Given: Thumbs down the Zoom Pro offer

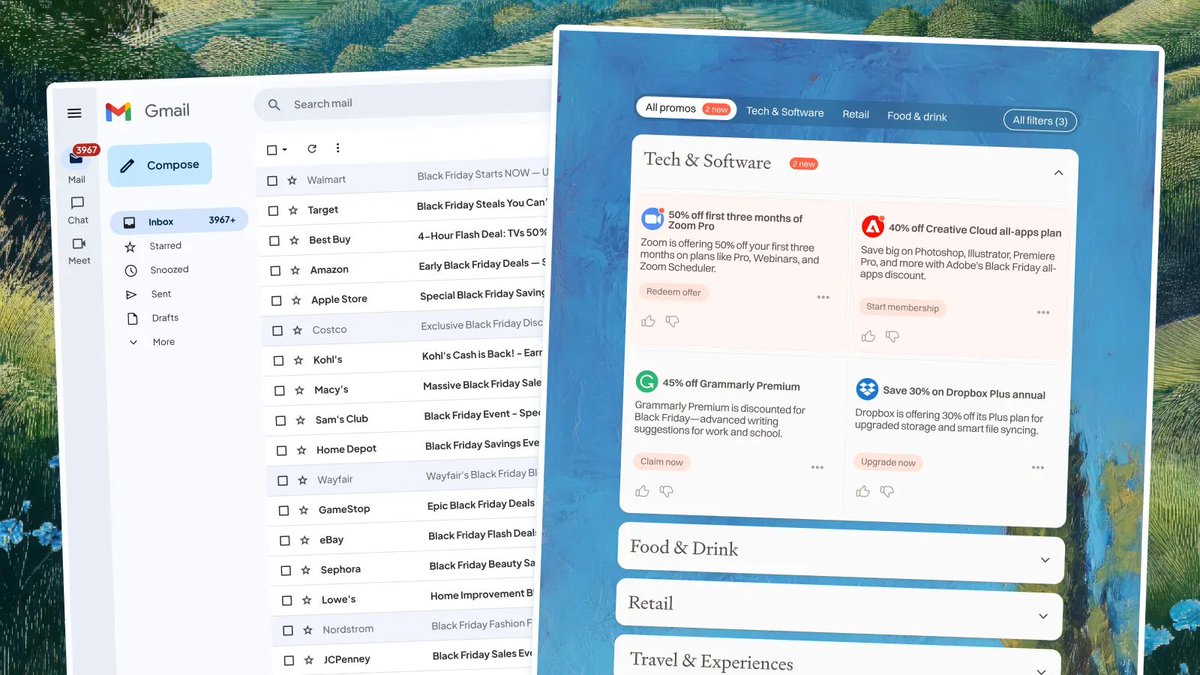Looking at the screenshot, I should tap(672, 321).
